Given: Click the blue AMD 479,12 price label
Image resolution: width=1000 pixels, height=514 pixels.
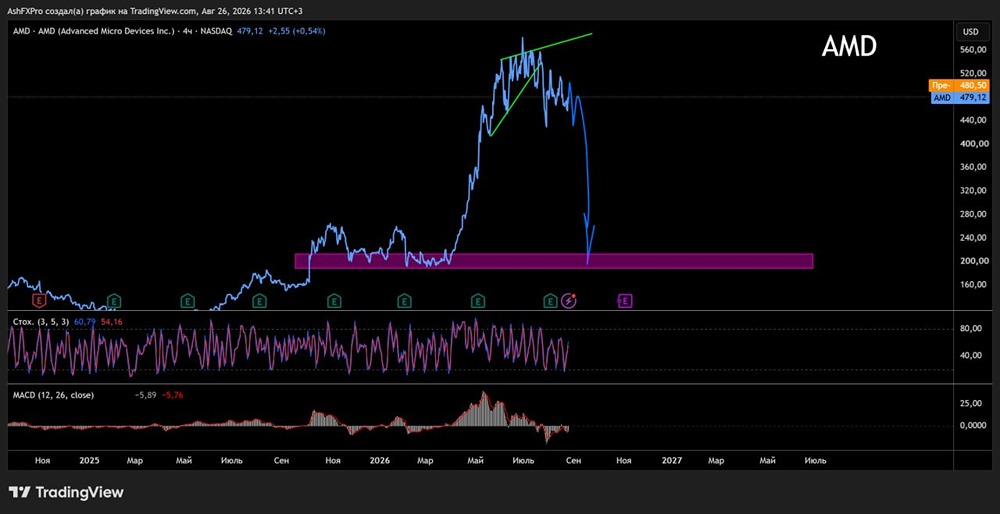Looking at the screenshot, I should pyautogui.click(x=960, y=97).
